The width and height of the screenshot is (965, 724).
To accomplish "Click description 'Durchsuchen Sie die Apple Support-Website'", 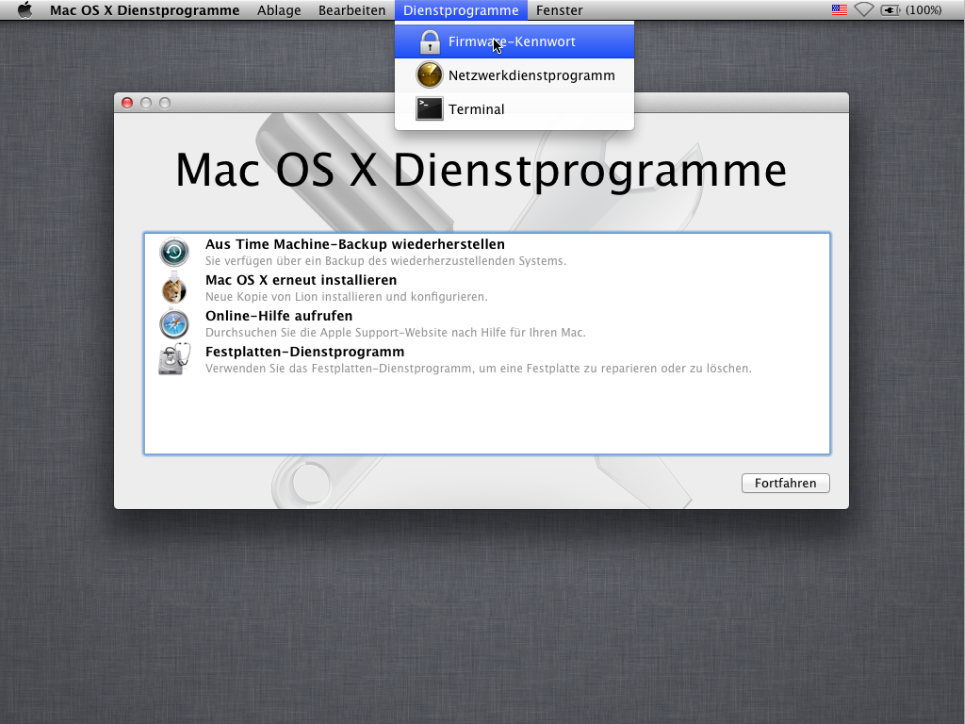I will pyautogui.click(x=395, y=332).
